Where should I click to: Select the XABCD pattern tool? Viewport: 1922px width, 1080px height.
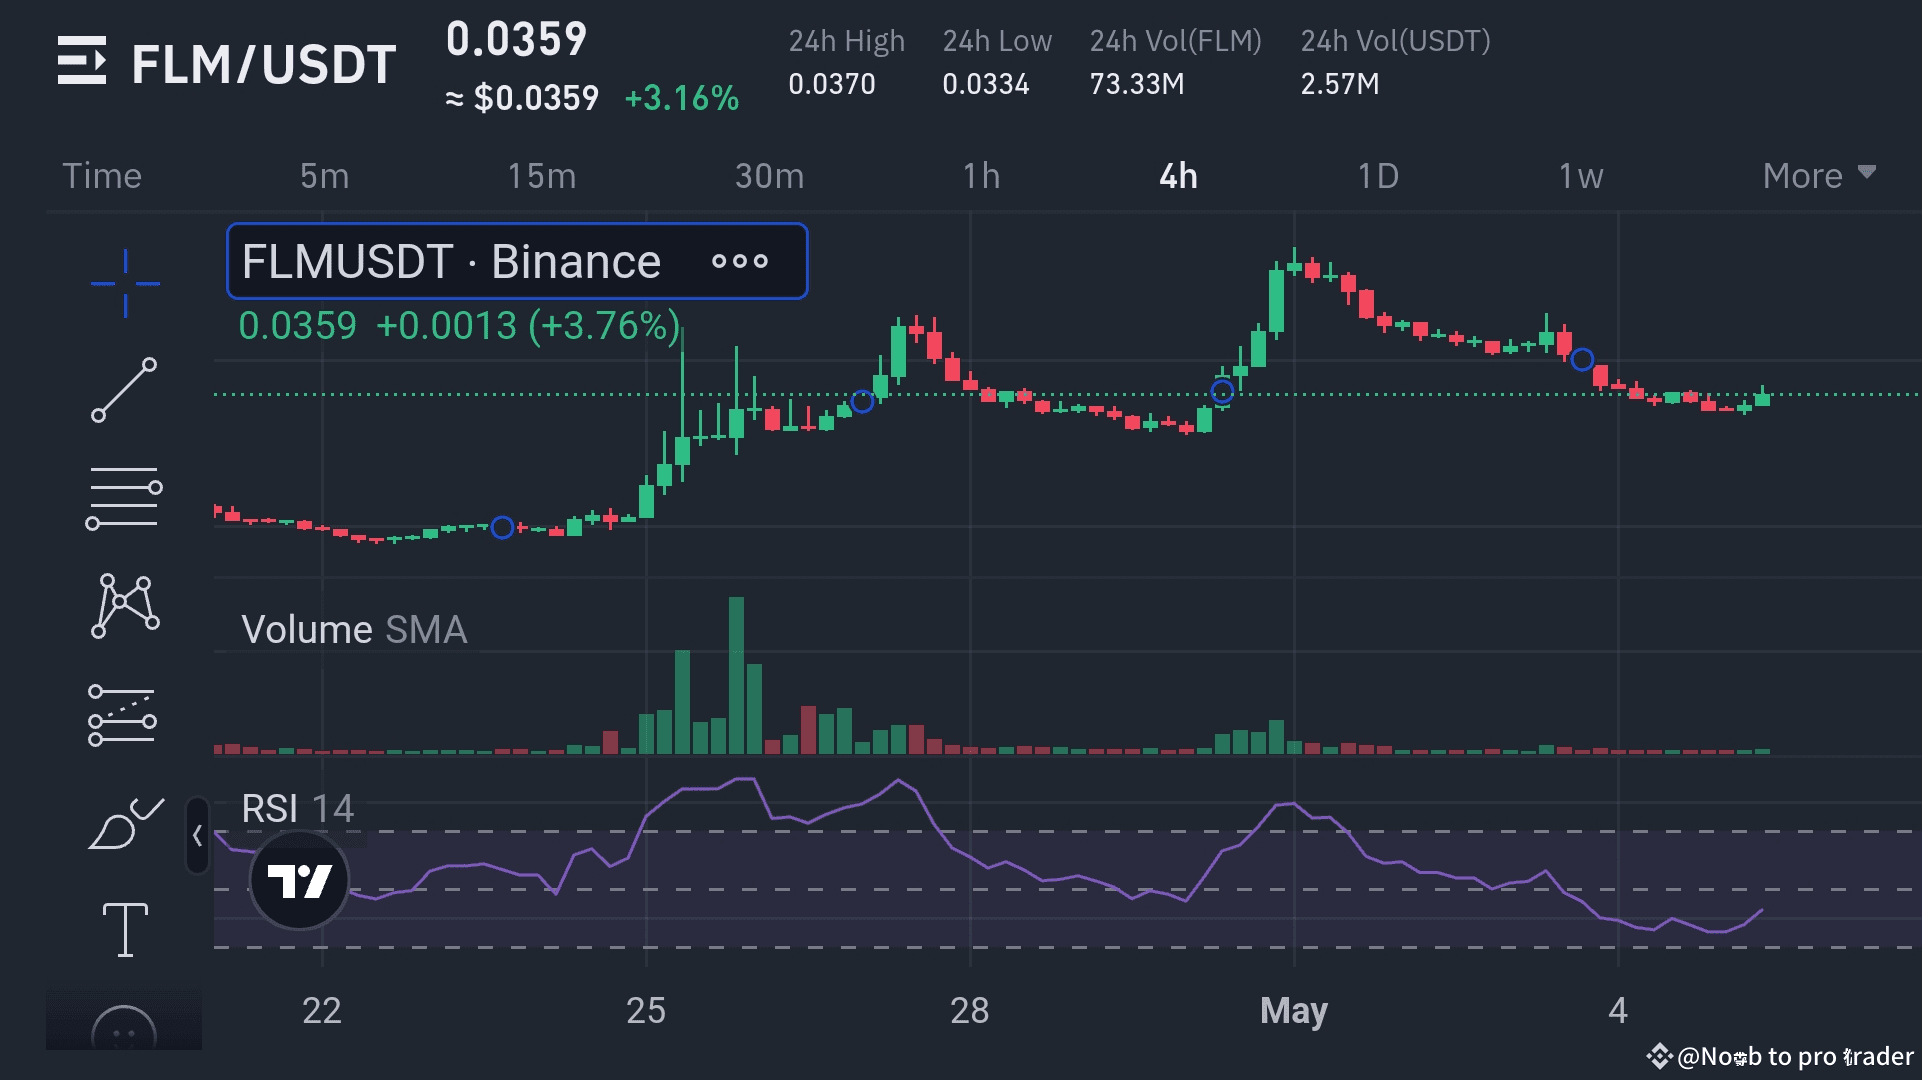click(x=125, y=606)
